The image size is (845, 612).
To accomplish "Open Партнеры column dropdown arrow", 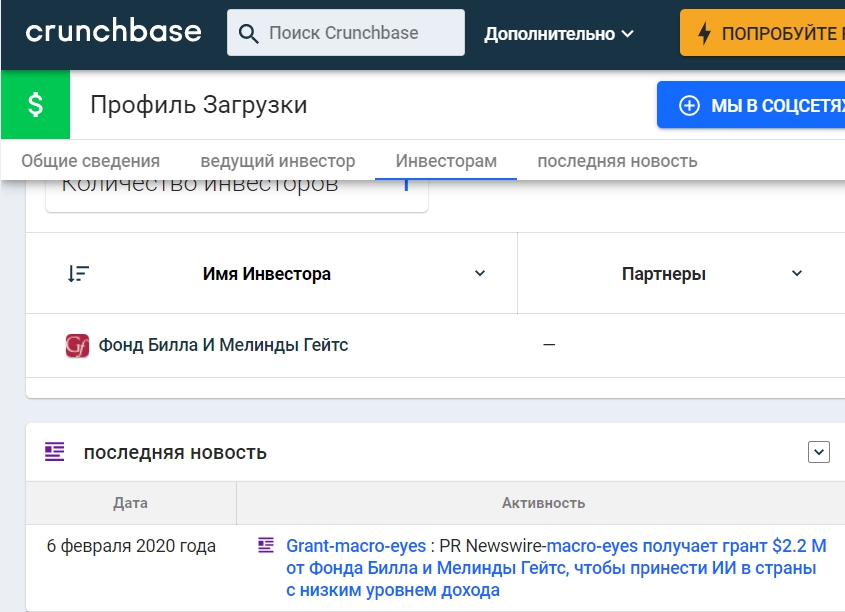I will (x=796, y=273).
